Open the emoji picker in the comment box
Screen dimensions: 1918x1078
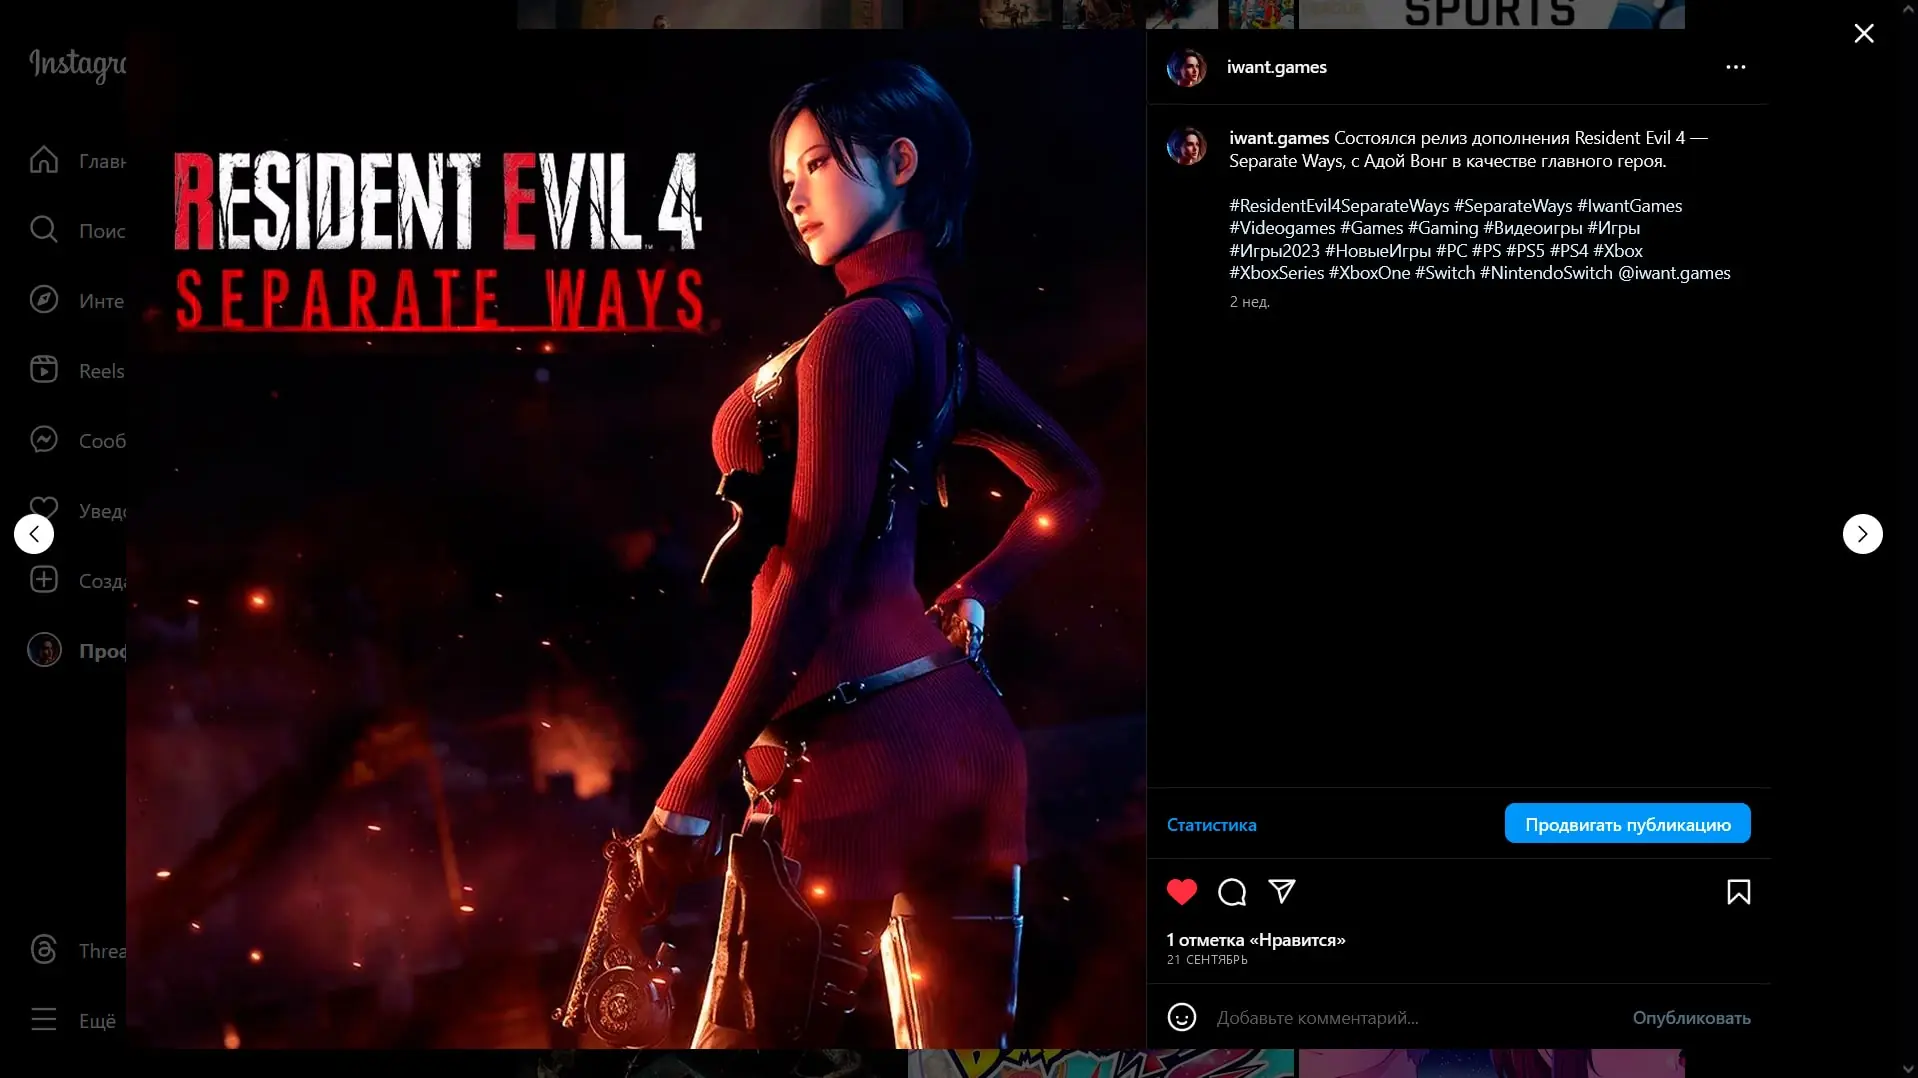(x=1181, y=1017)
